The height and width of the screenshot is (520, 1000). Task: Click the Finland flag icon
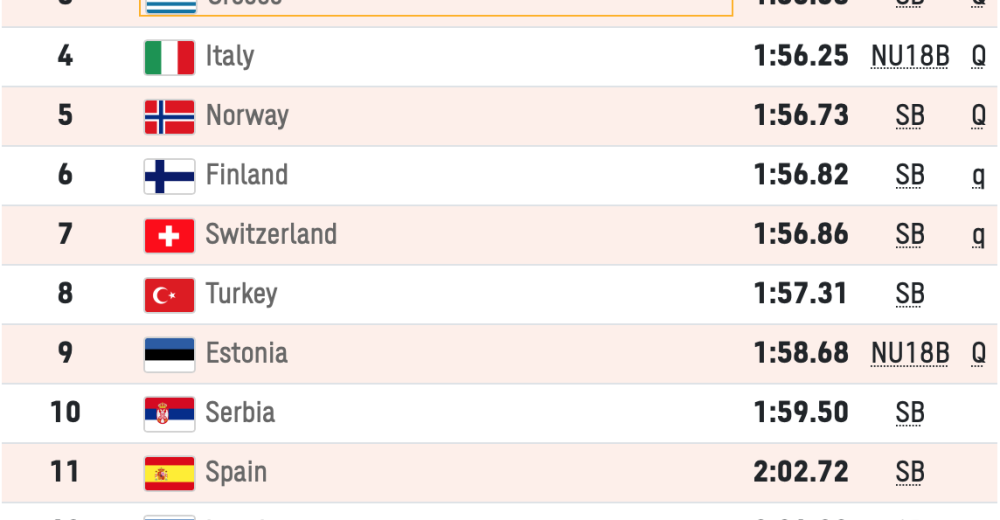(x=169, y=176)
